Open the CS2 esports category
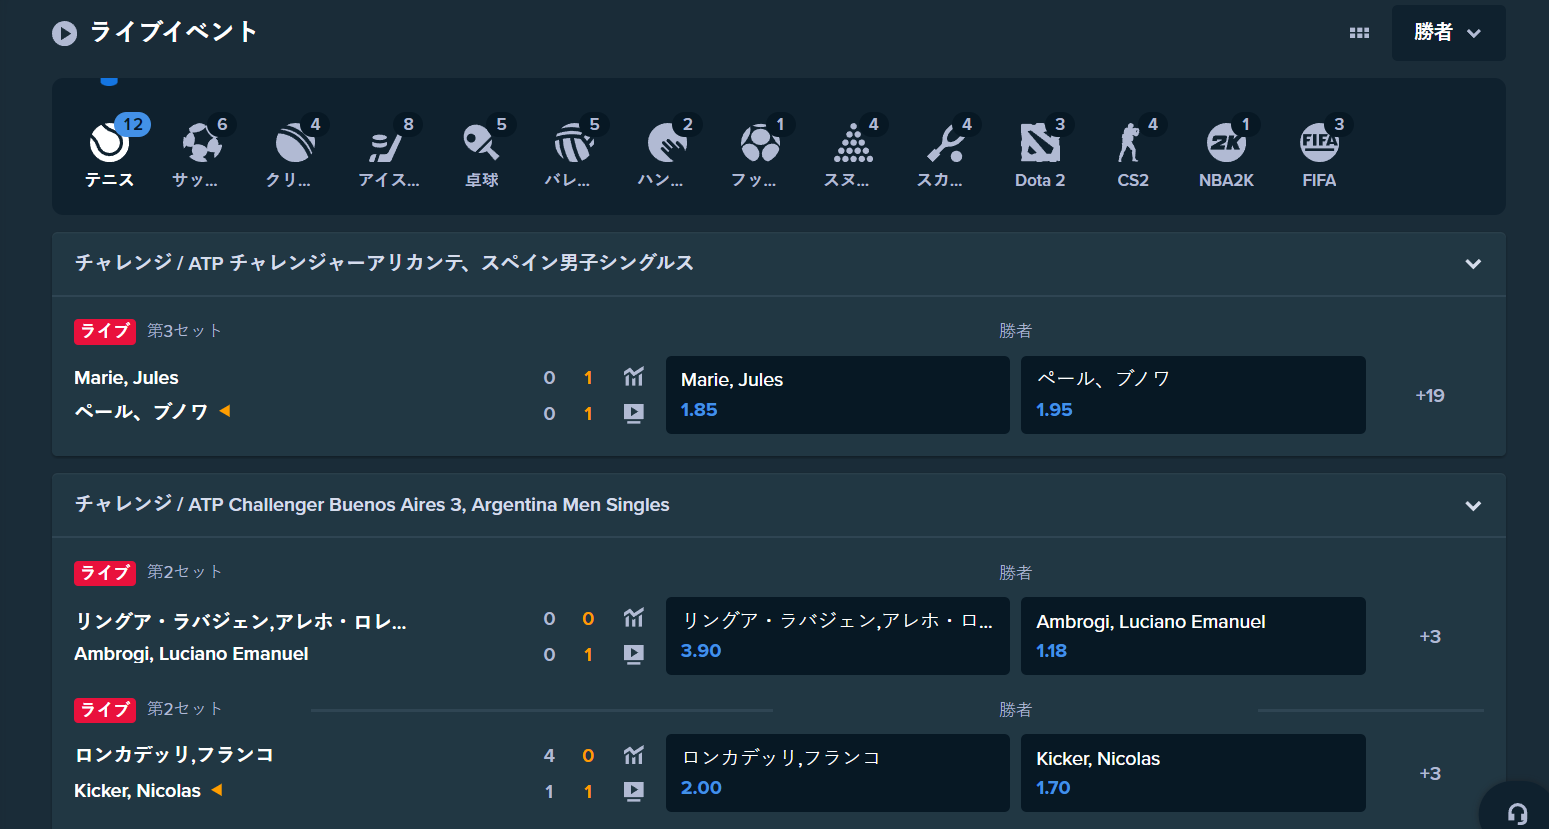 coord(1132,150)
